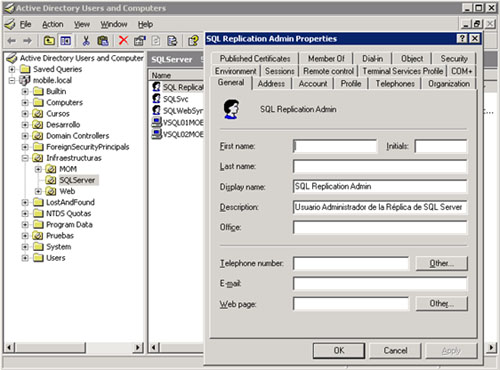Click the Back arrow toolbar button
The height and width of the screenshot is (370, 500).
click(x=12, y=41)
